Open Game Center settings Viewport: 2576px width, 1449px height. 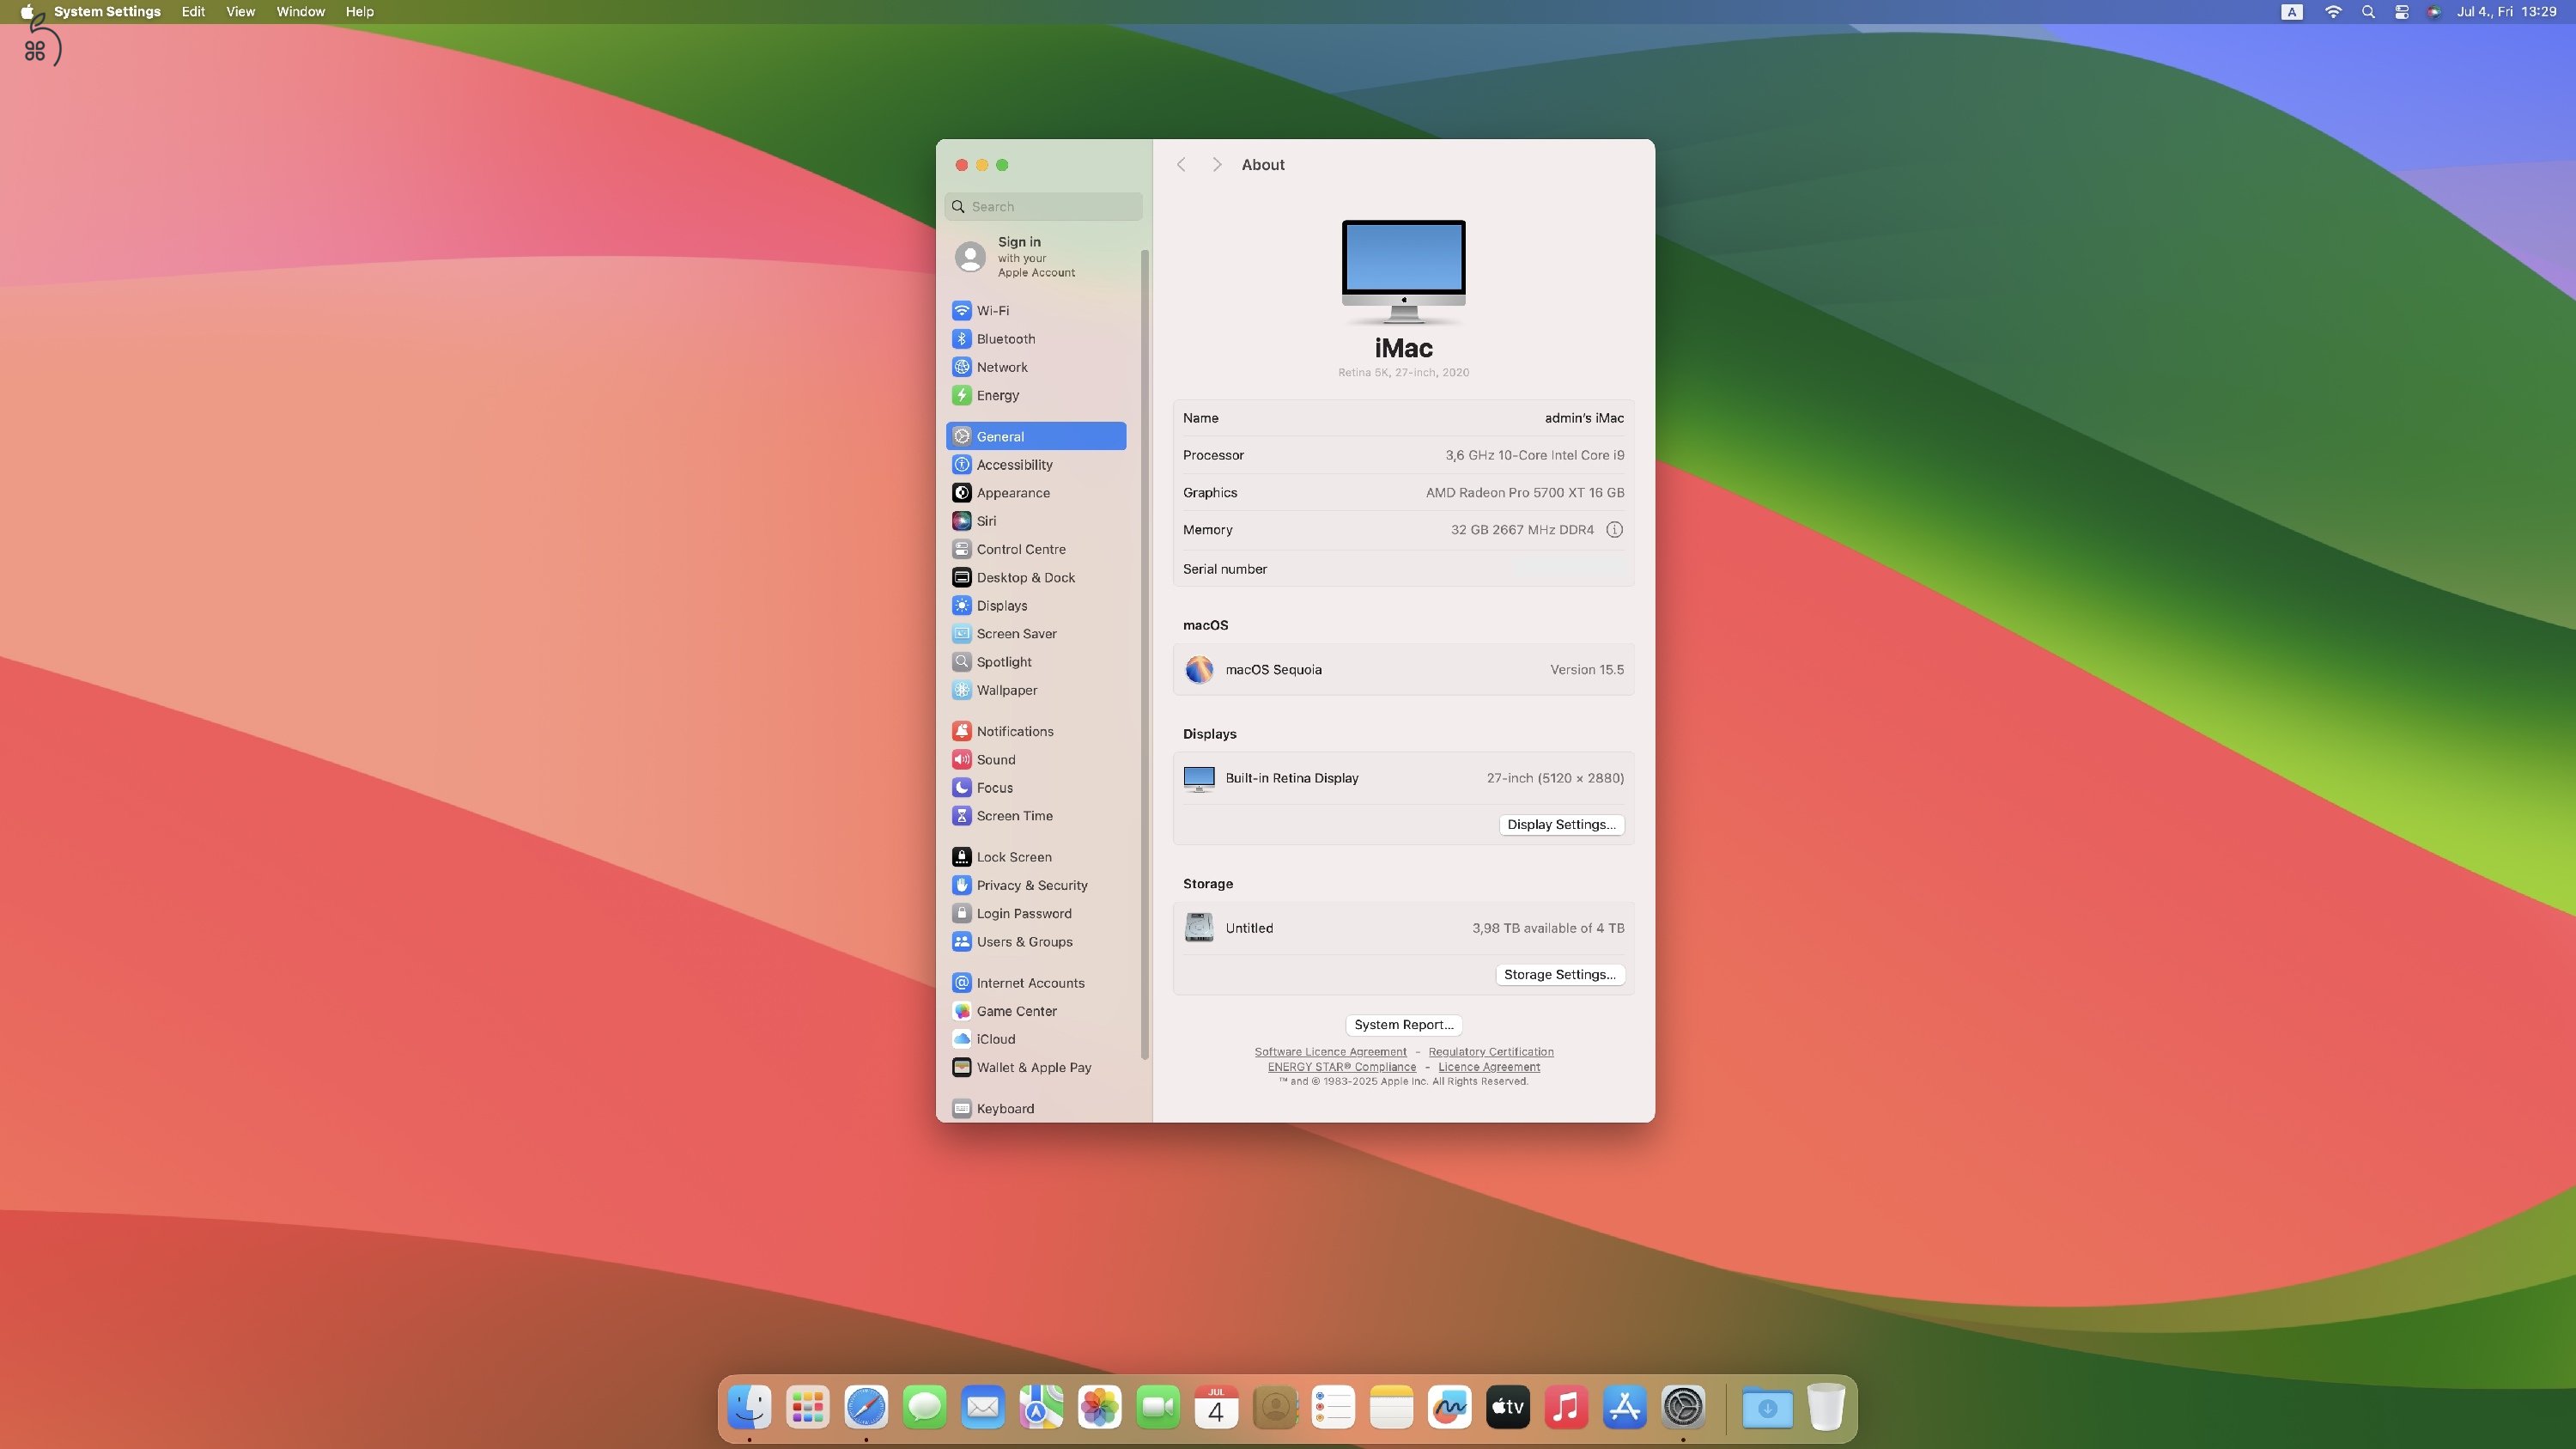(x=1035, y=1011)
